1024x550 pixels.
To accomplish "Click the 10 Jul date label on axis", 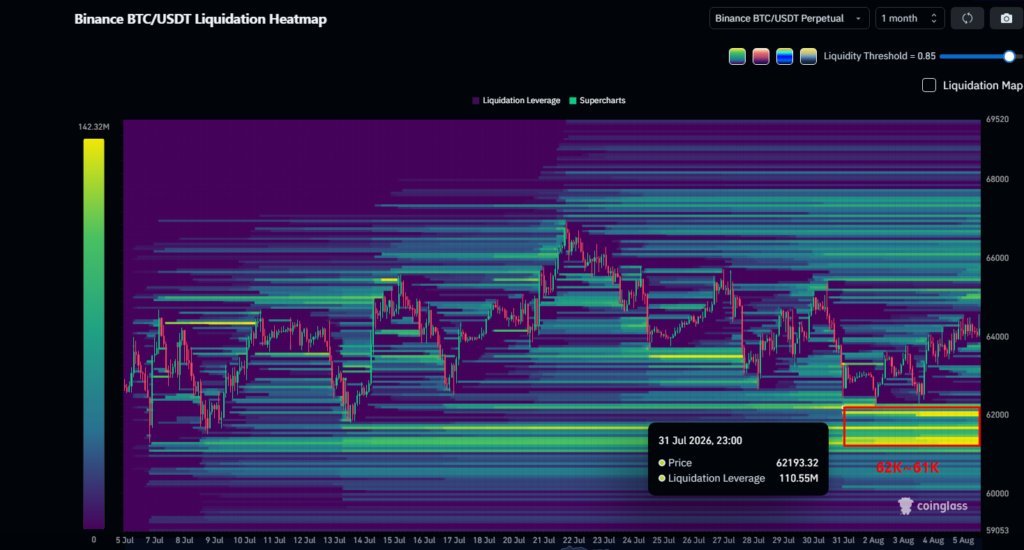I will point(244,540).
